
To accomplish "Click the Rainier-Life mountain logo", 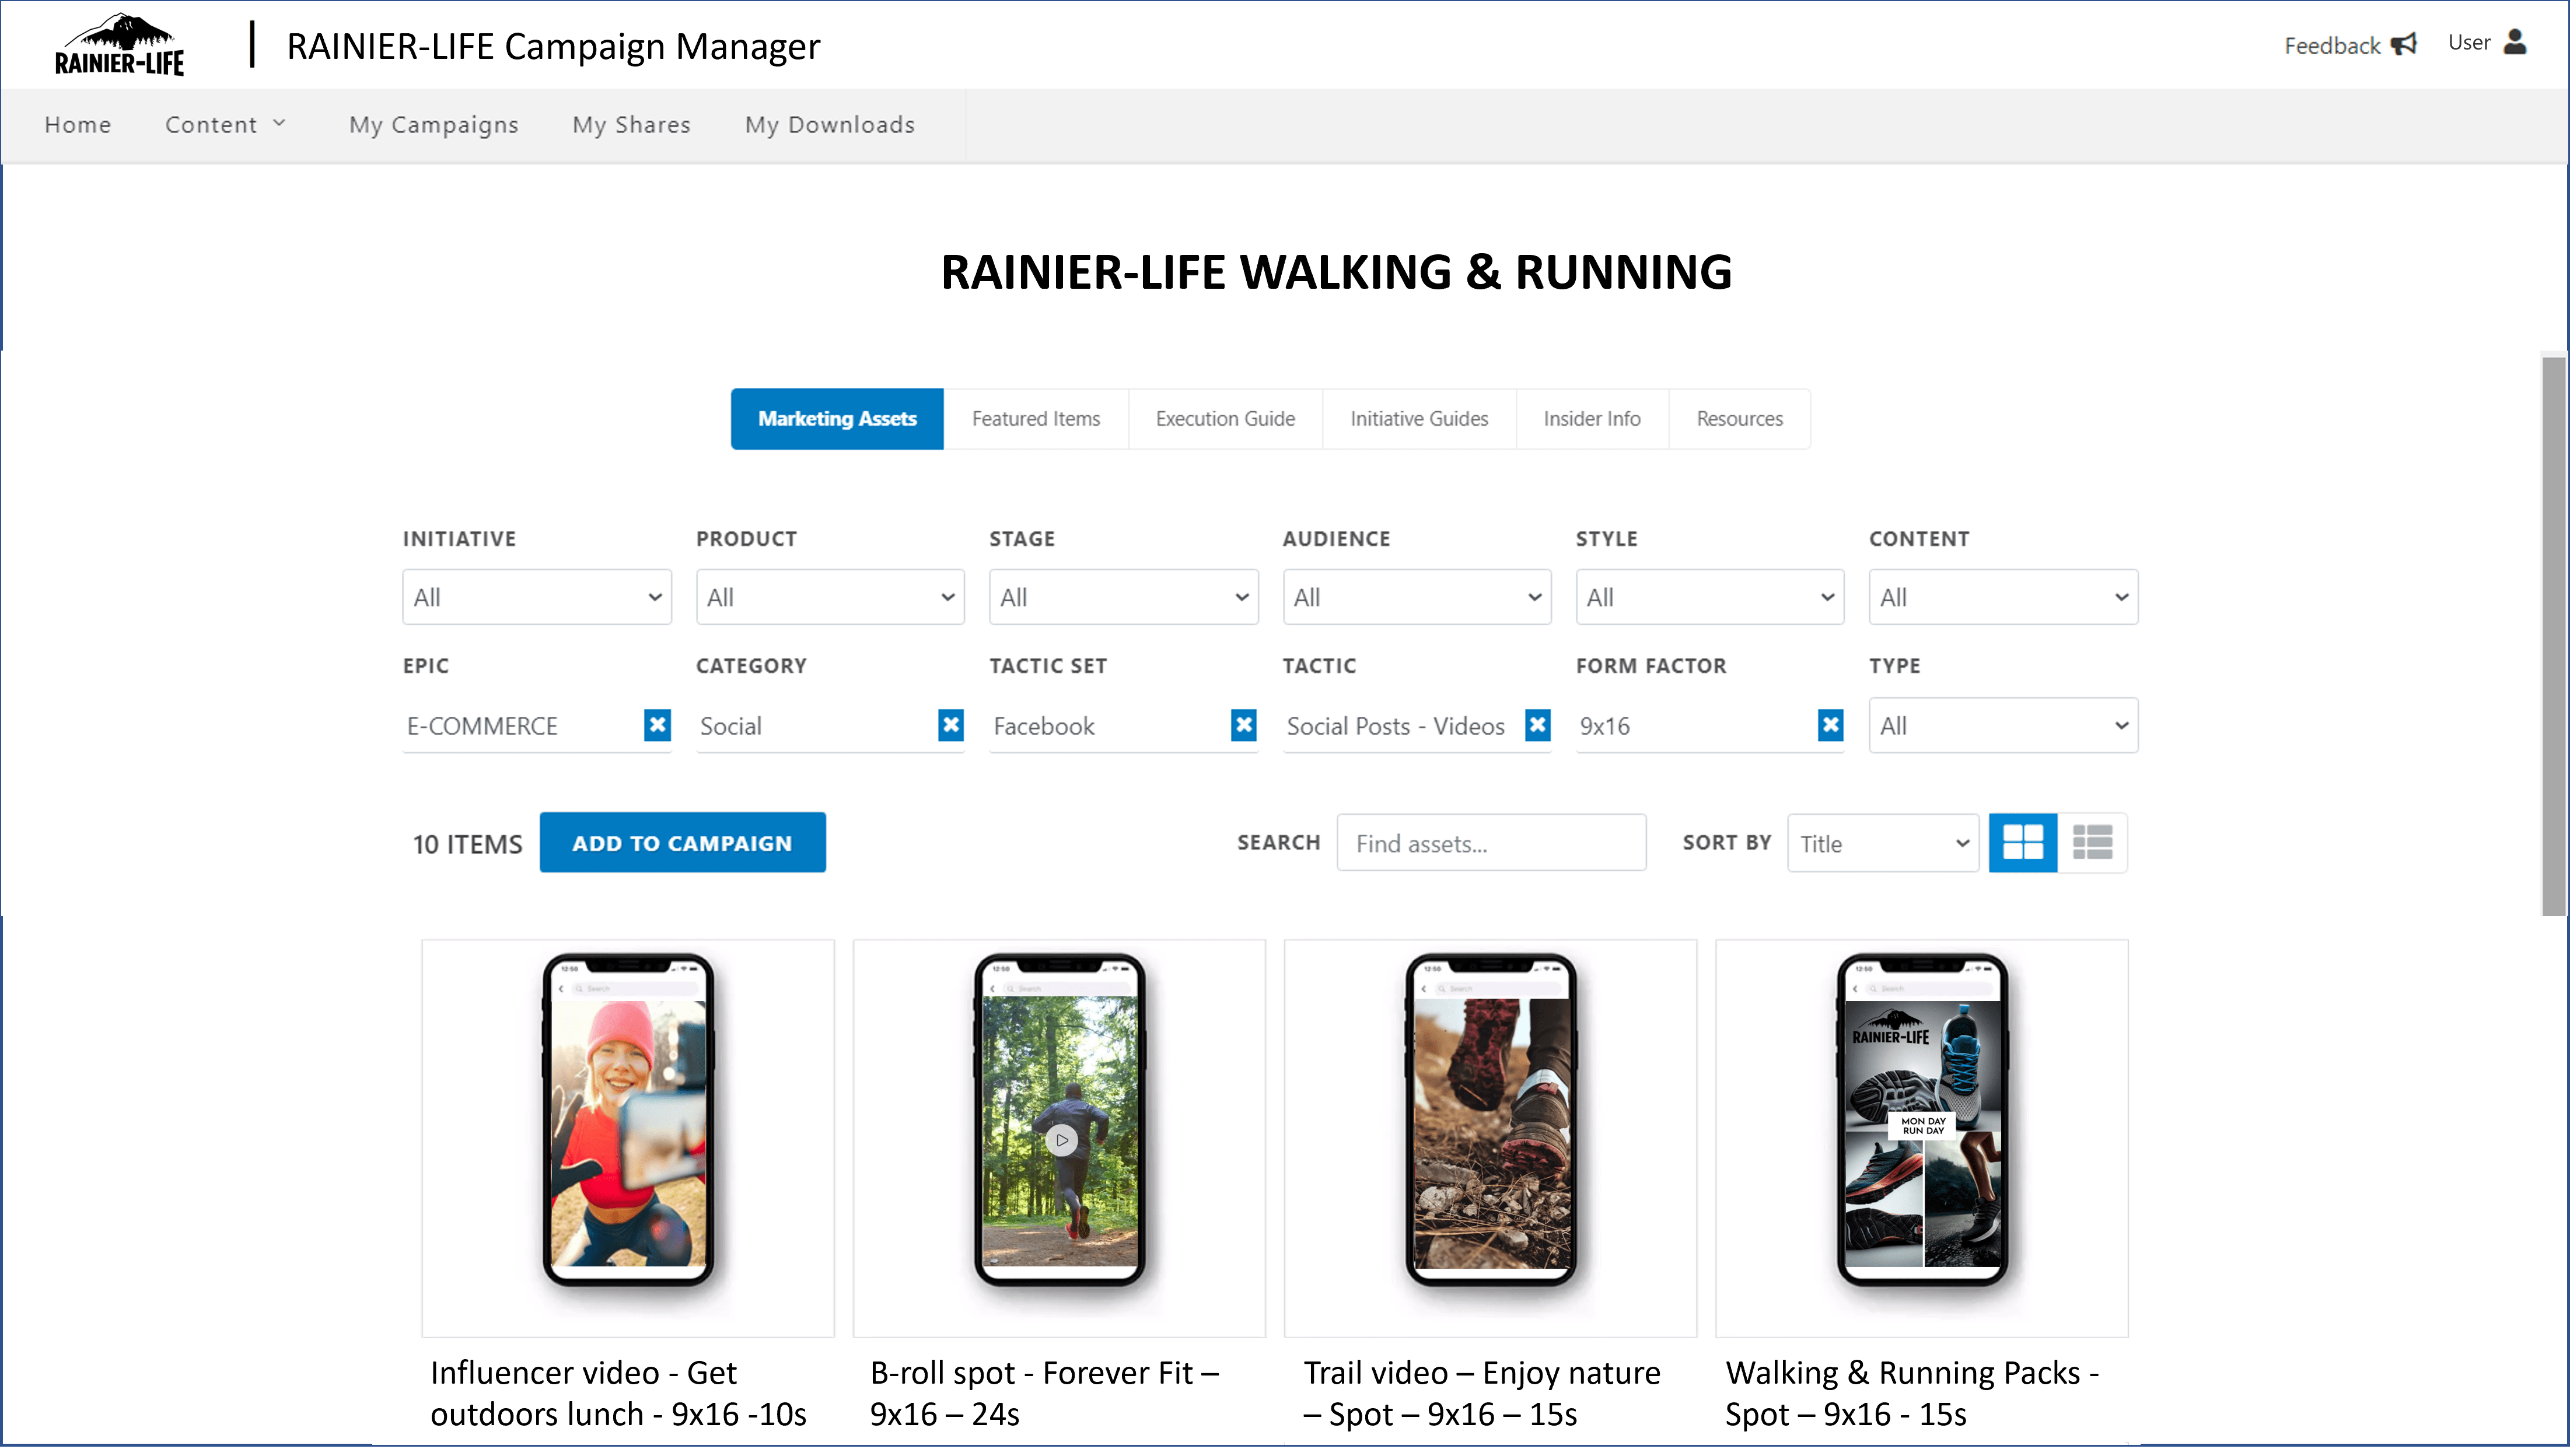I will pyautogui.click(x=119, y=45).
